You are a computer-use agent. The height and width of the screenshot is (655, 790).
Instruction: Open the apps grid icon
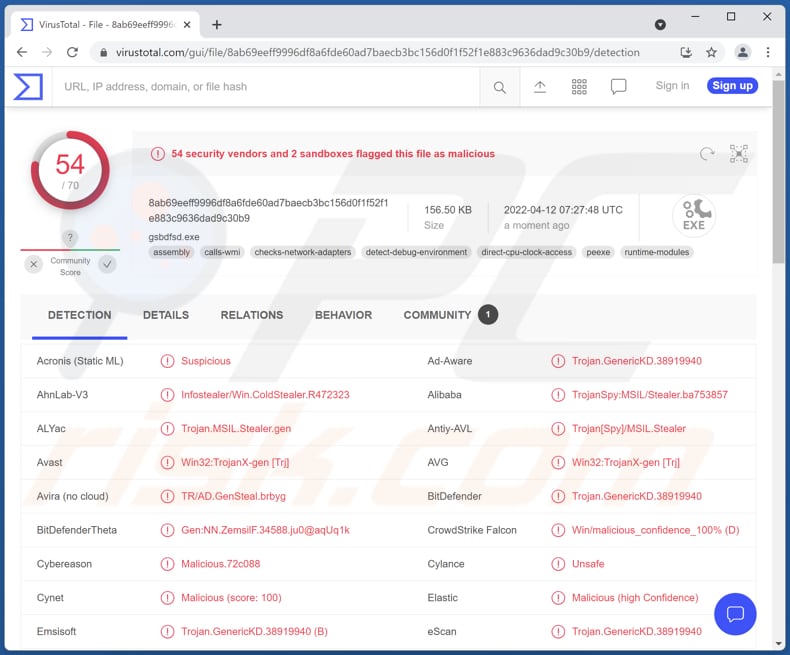[x=579, y=87]
